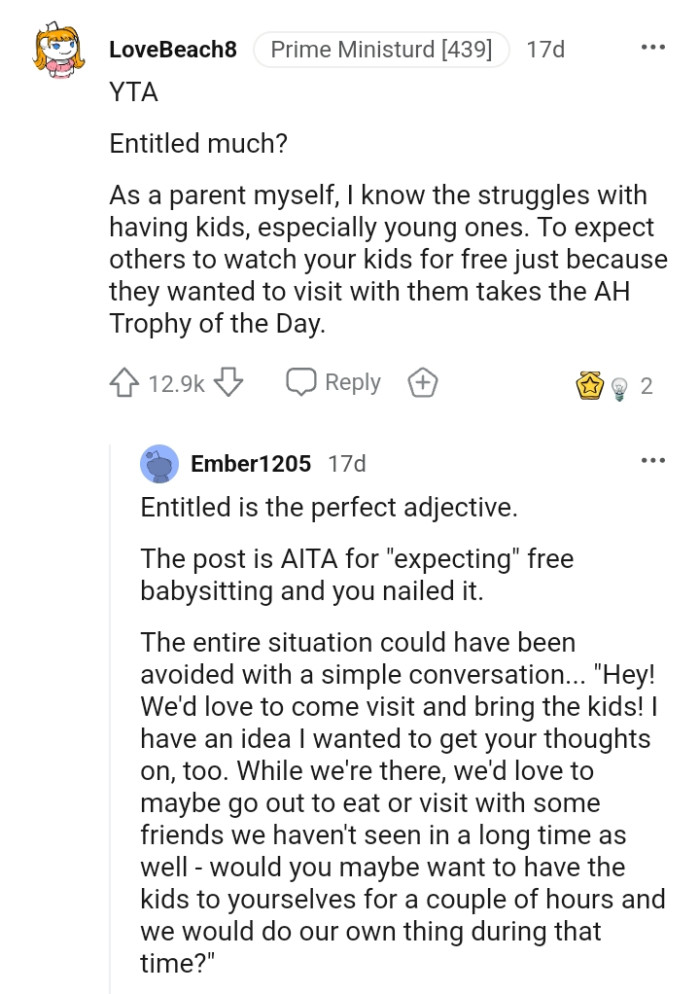Click 17d timestamp on Ember1205's comment
700x994 pixels.
point(345,463)
